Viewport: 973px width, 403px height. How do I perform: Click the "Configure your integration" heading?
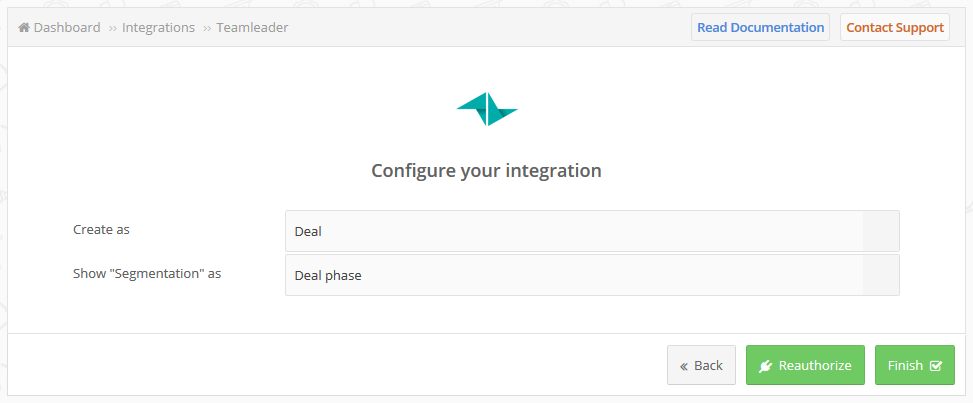tap(486, 170)
